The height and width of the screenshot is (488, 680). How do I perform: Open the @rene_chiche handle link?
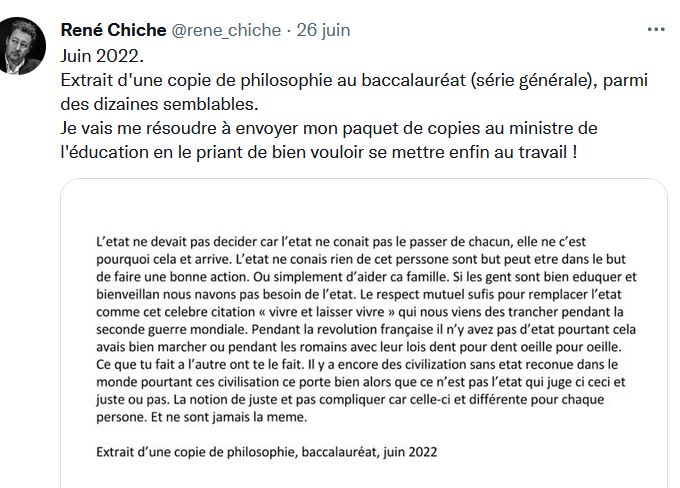pyautogui.click(x=226, y=30)
